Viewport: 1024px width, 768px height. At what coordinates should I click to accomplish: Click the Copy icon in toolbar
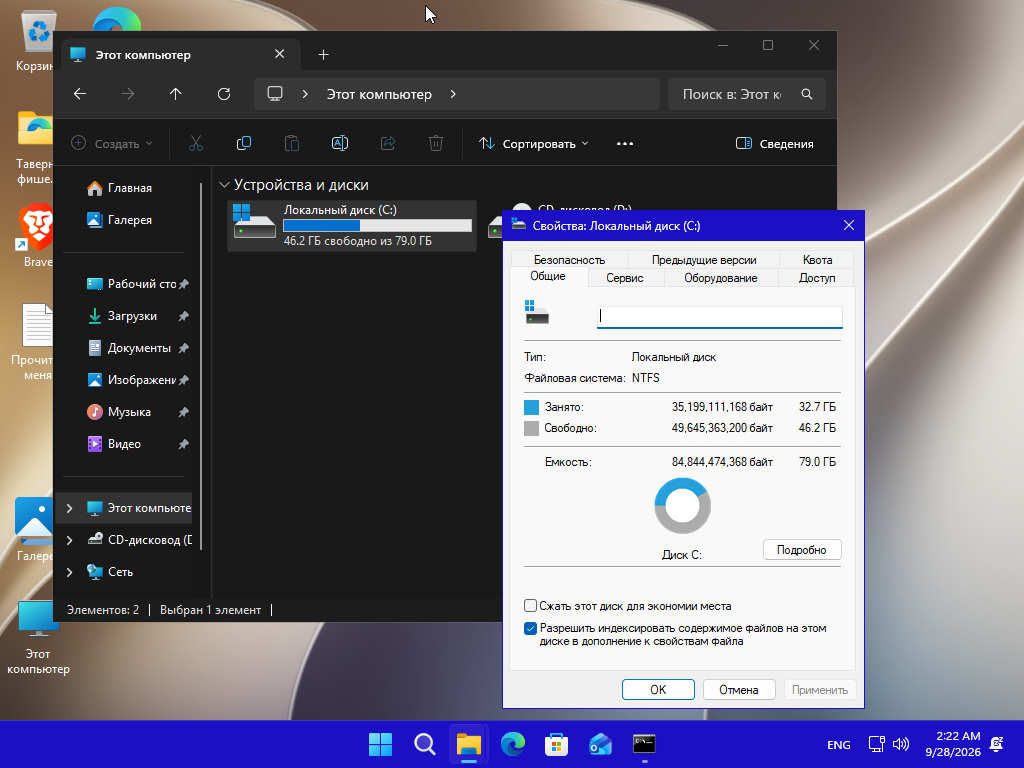pyautogui.click(x=244, y=143)
